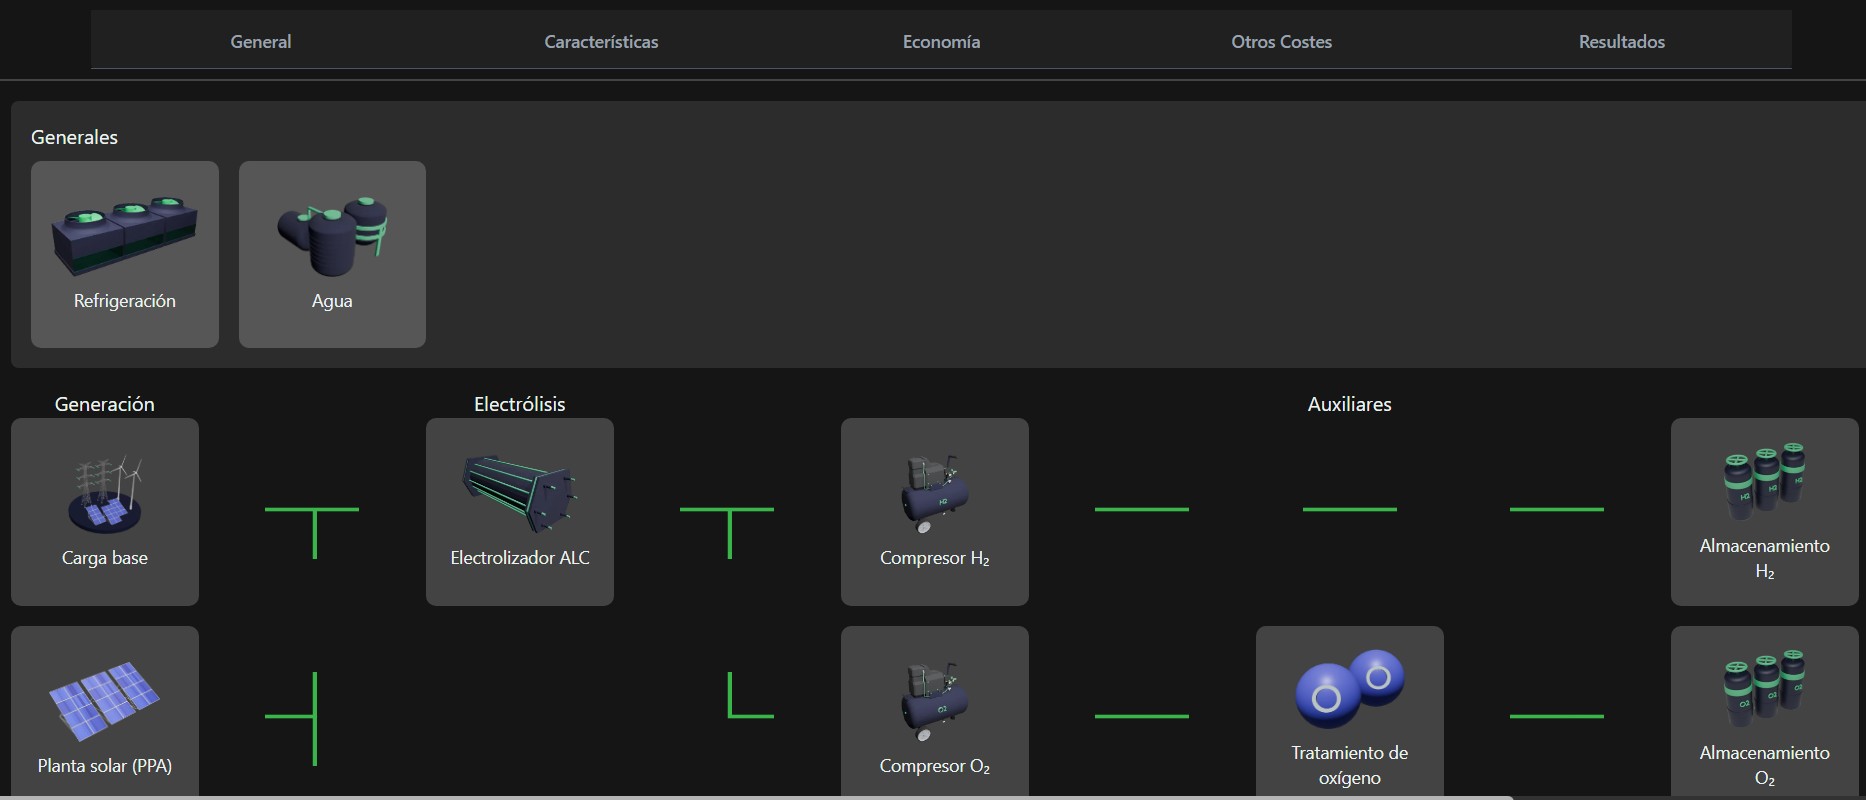Image resolution: width=1866 pixels, height=800 pixels.
Task: Click the horizontal scrollbar at bottom
Action: 756,797
